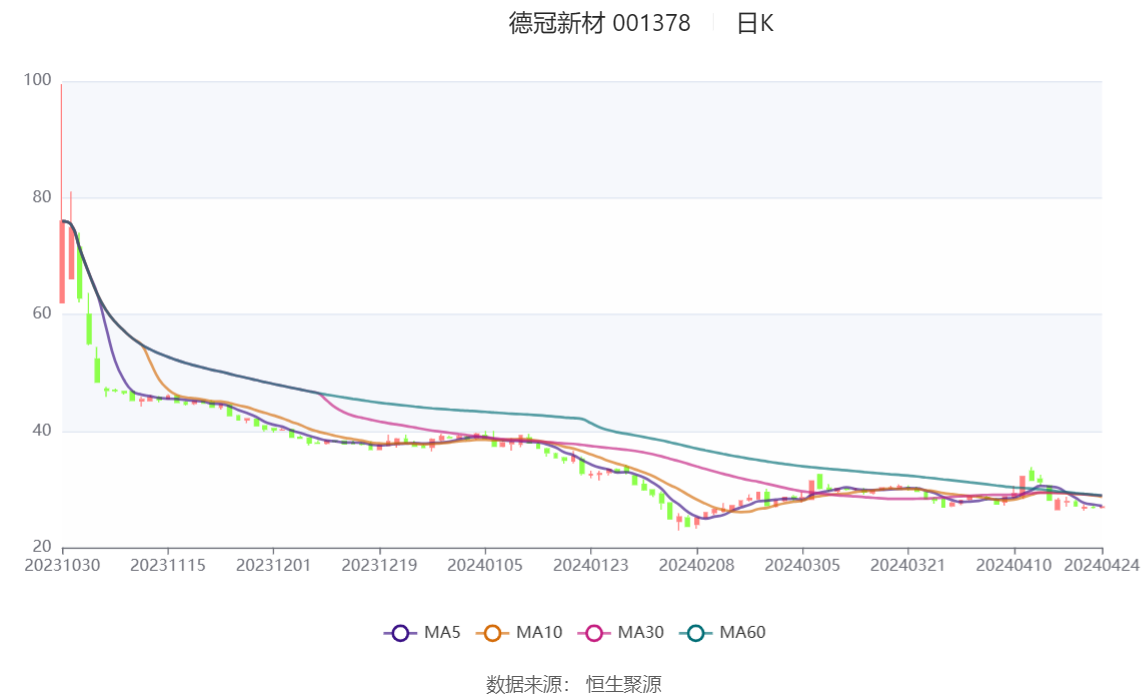Screen dimensions: 1148x699
Task: Click the x-axis date label 20240105
Action: (x=485, y=566)
